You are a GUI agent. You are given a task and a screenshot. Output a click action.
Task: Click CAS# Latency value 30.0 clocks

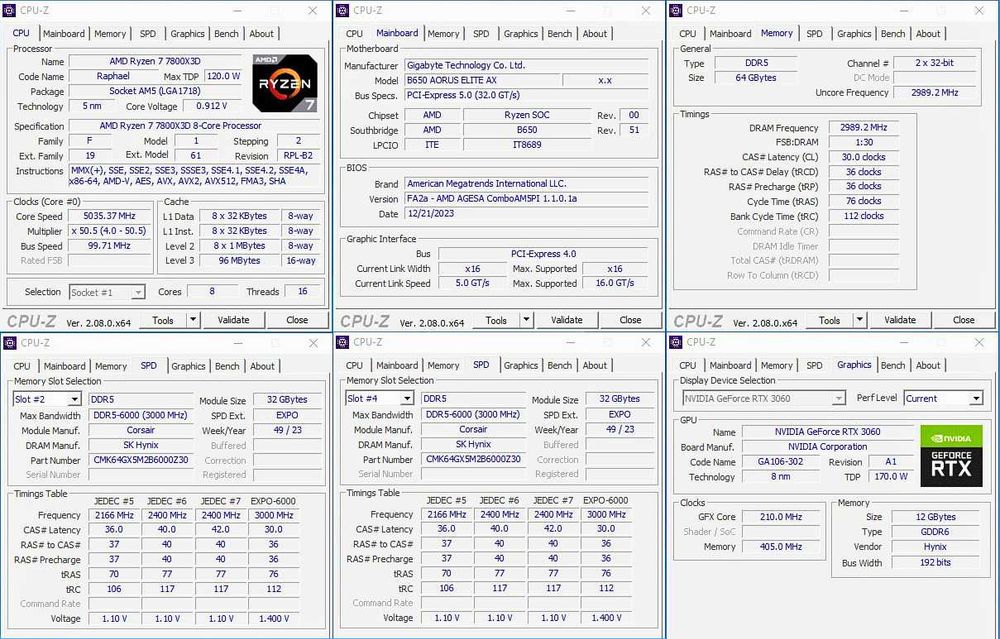coord(864,157)
